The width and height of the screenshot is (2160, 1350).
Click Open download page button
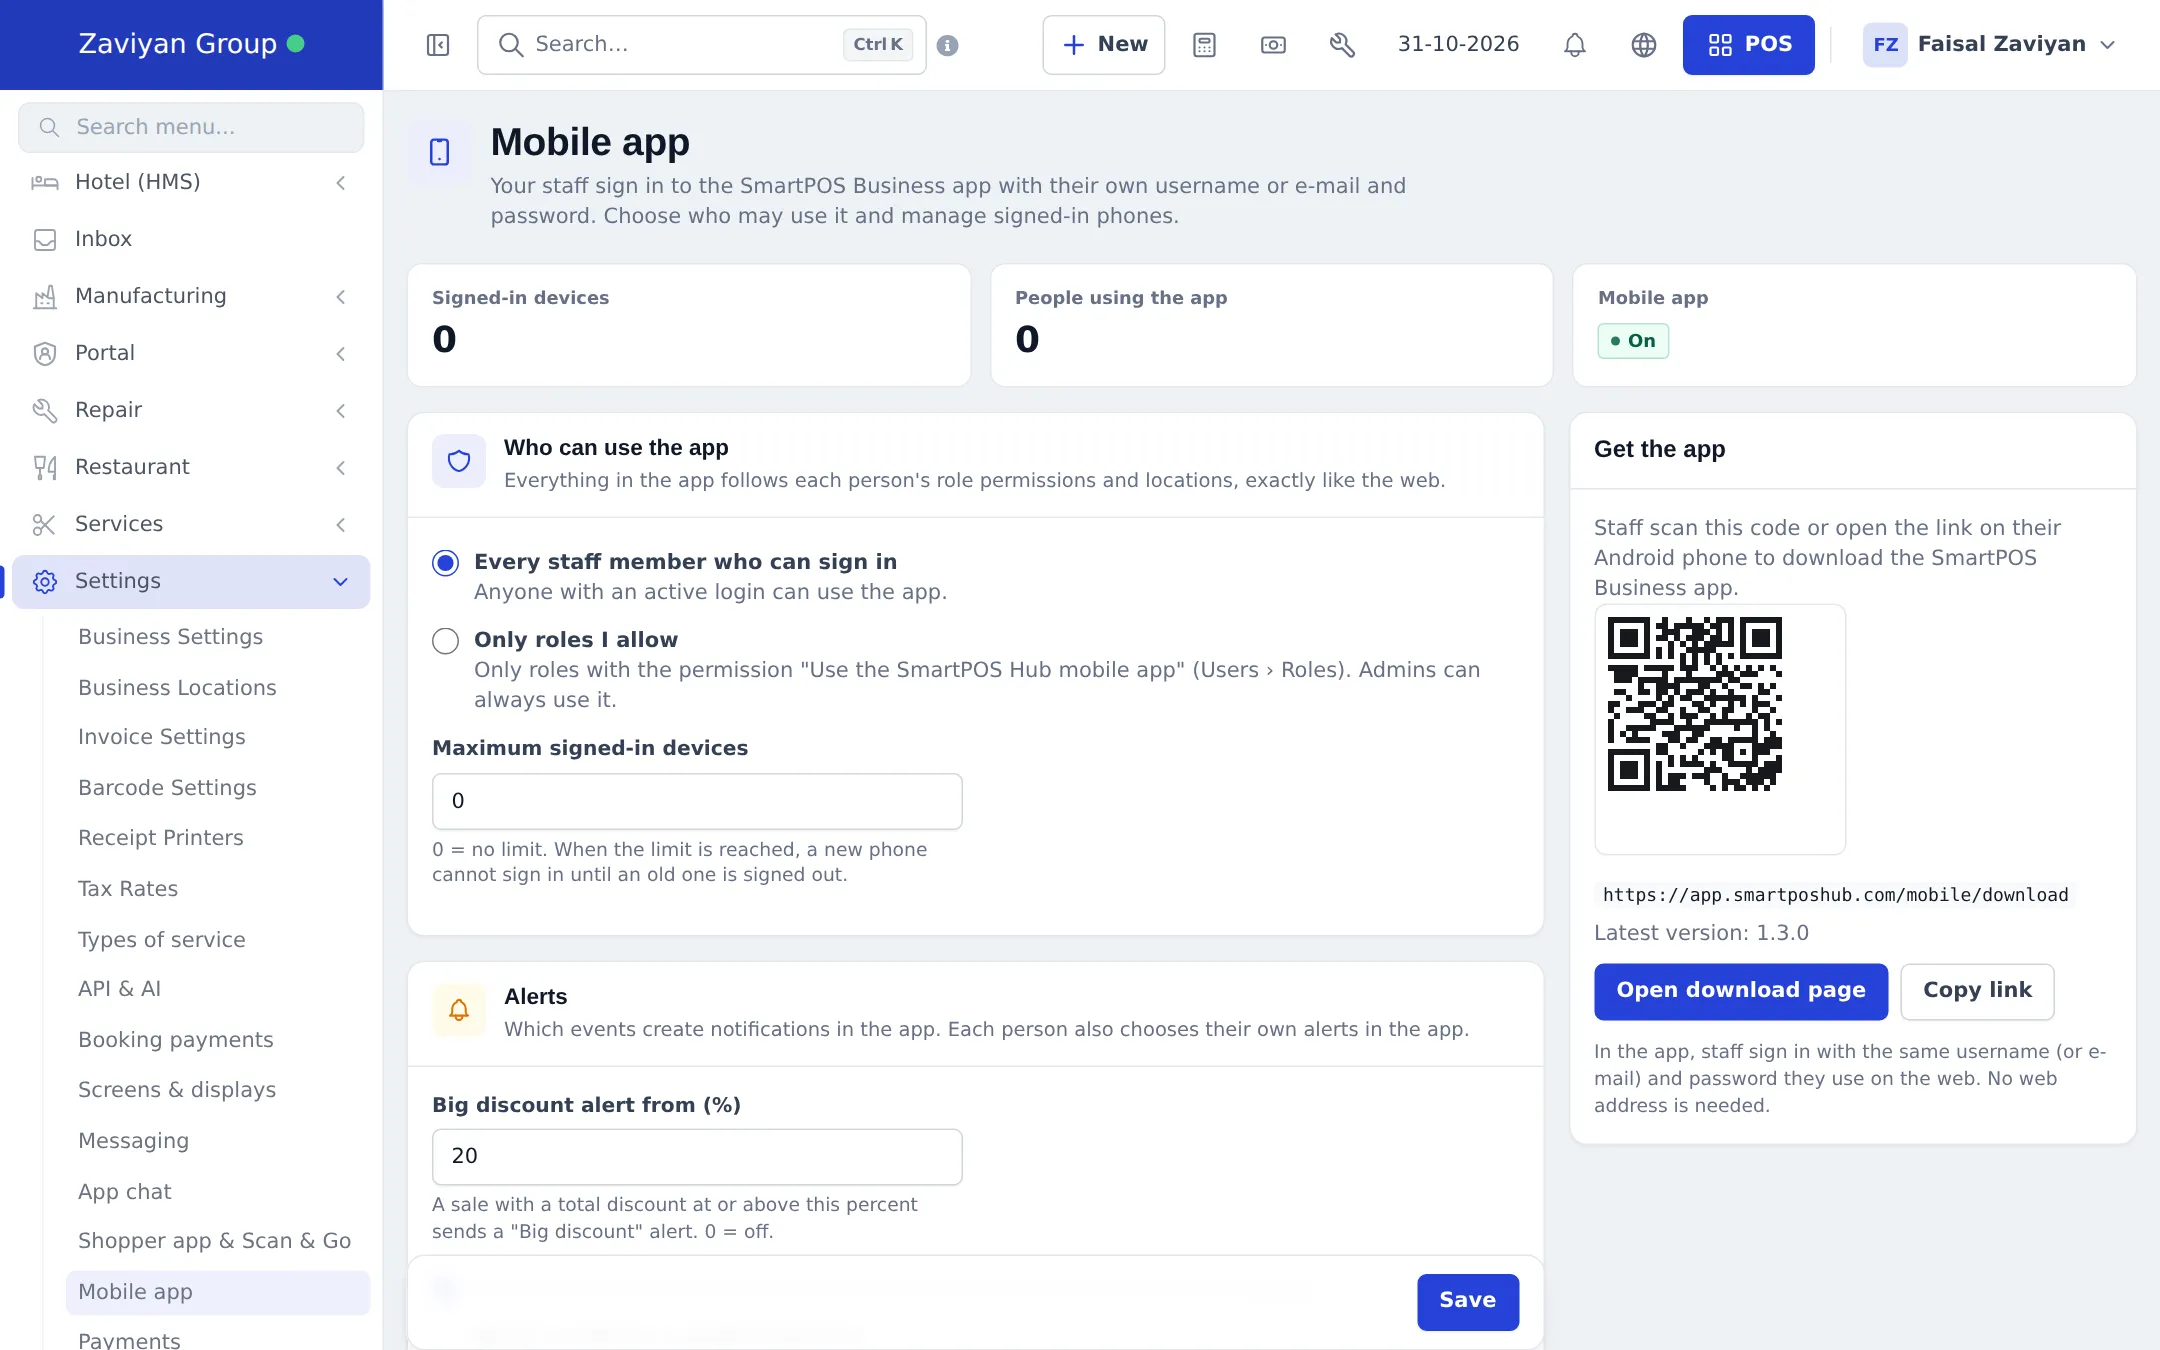coord(1741,991)
